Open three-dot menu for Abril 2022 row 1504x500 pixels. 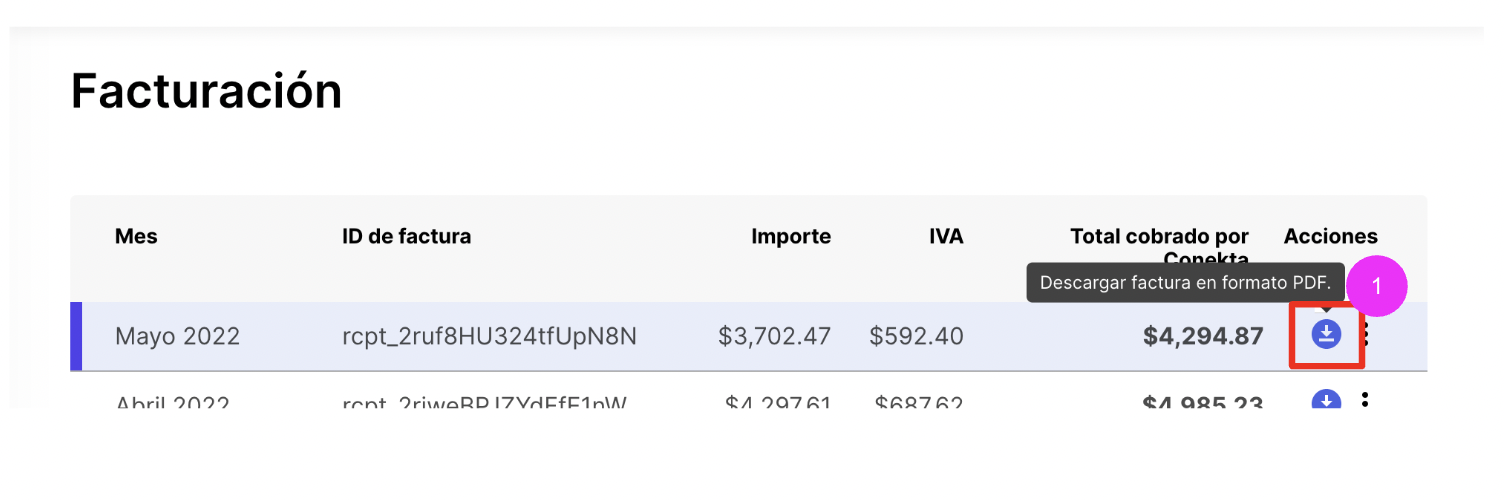pos(1365,400)
